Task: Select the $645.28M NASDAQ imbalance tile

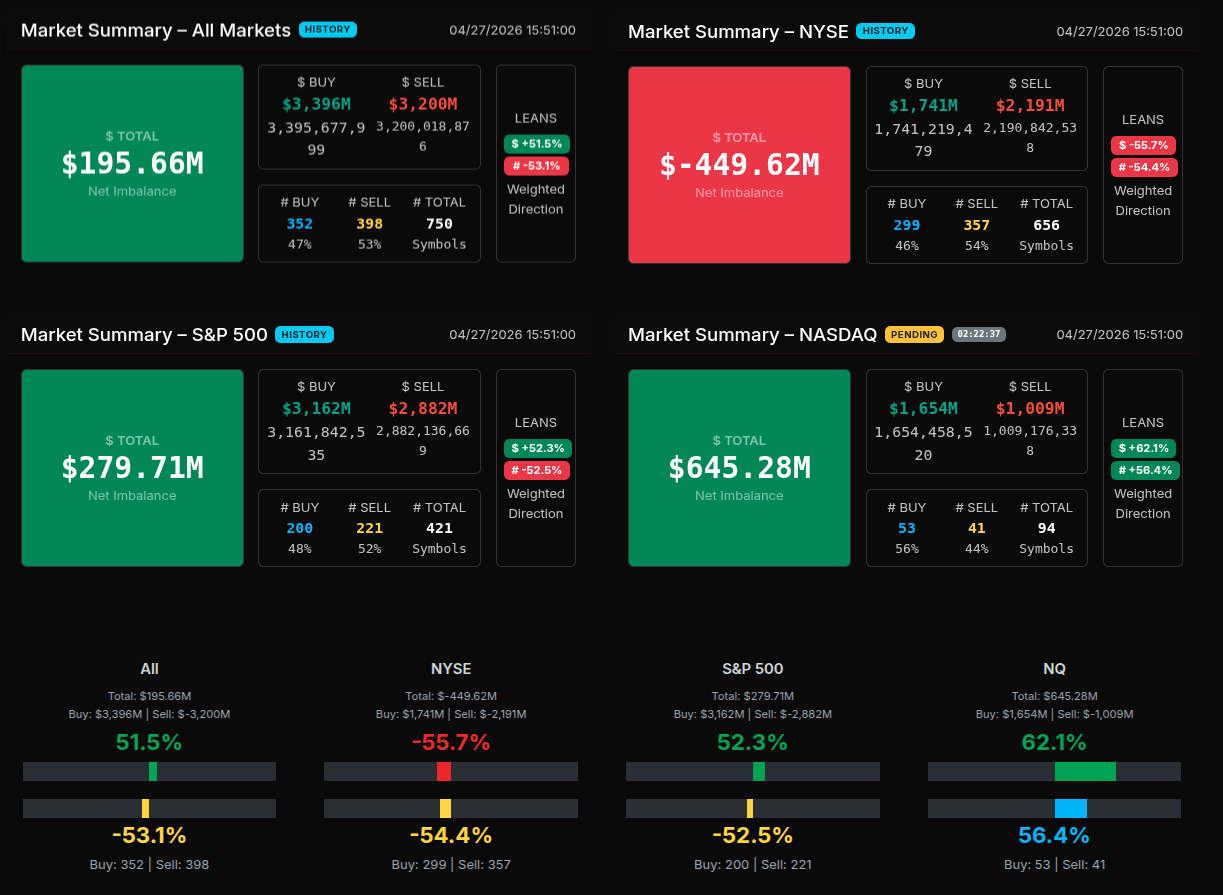Action: click(x=739, y=468)
